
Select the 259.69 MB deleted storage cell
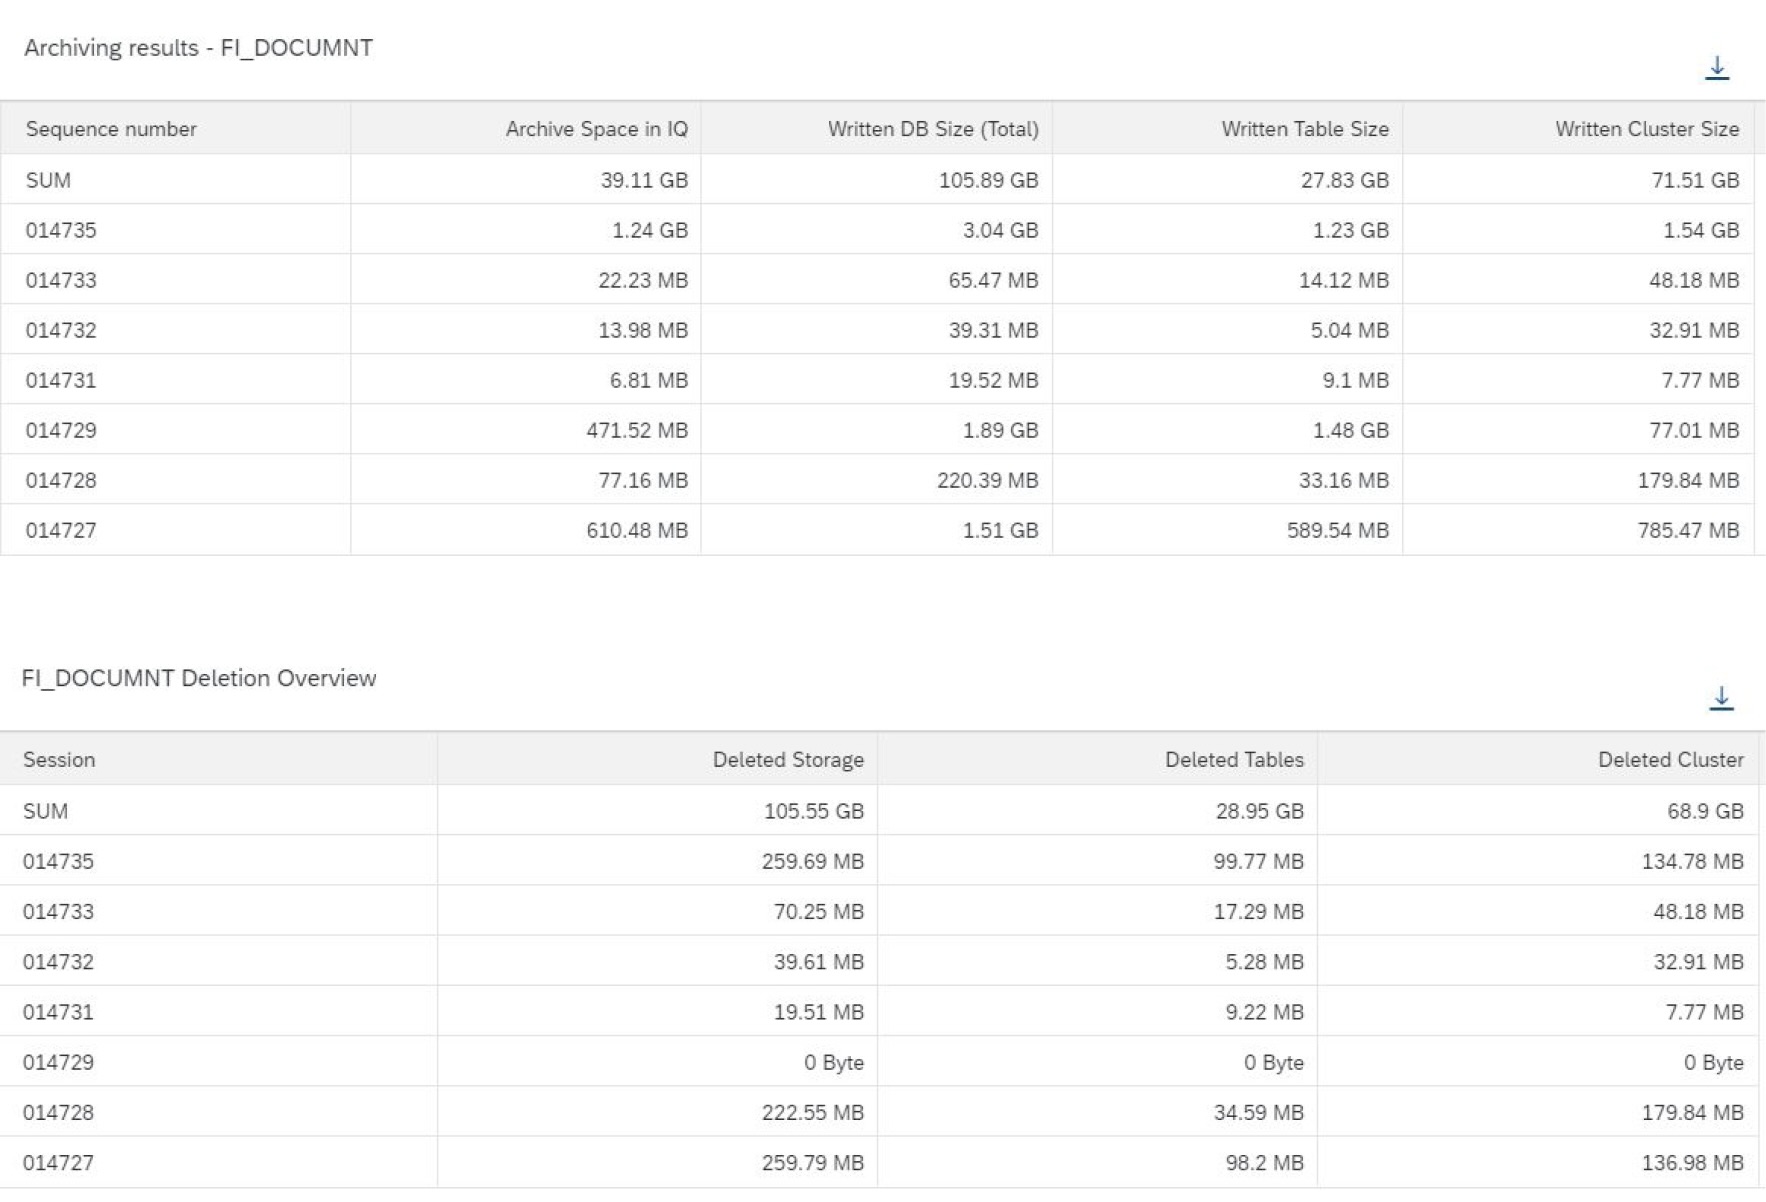[x=812, y=861]
